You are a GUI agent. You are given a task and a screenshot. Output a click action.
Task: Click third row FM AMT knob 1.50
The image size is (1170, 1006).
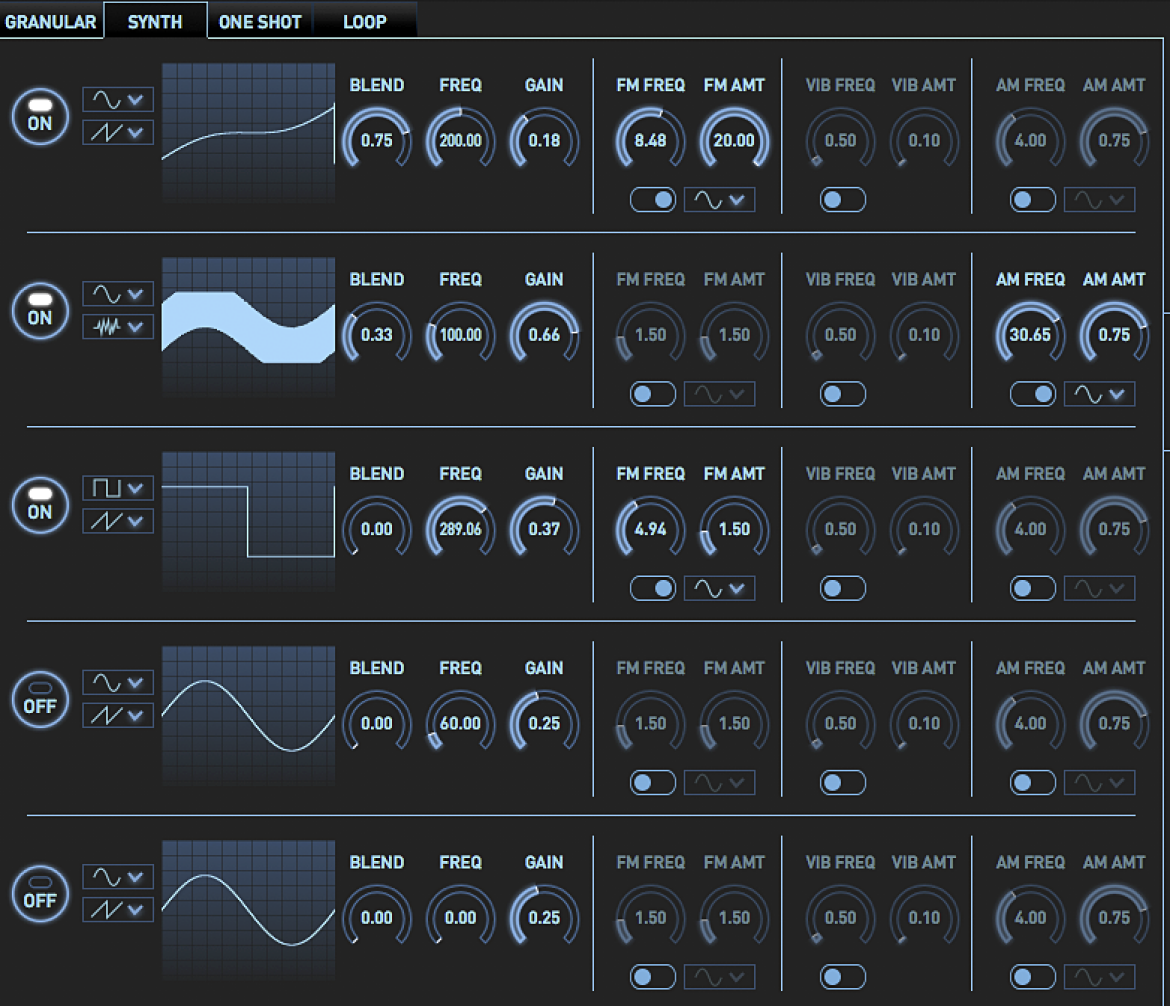(x=734, y=528)
